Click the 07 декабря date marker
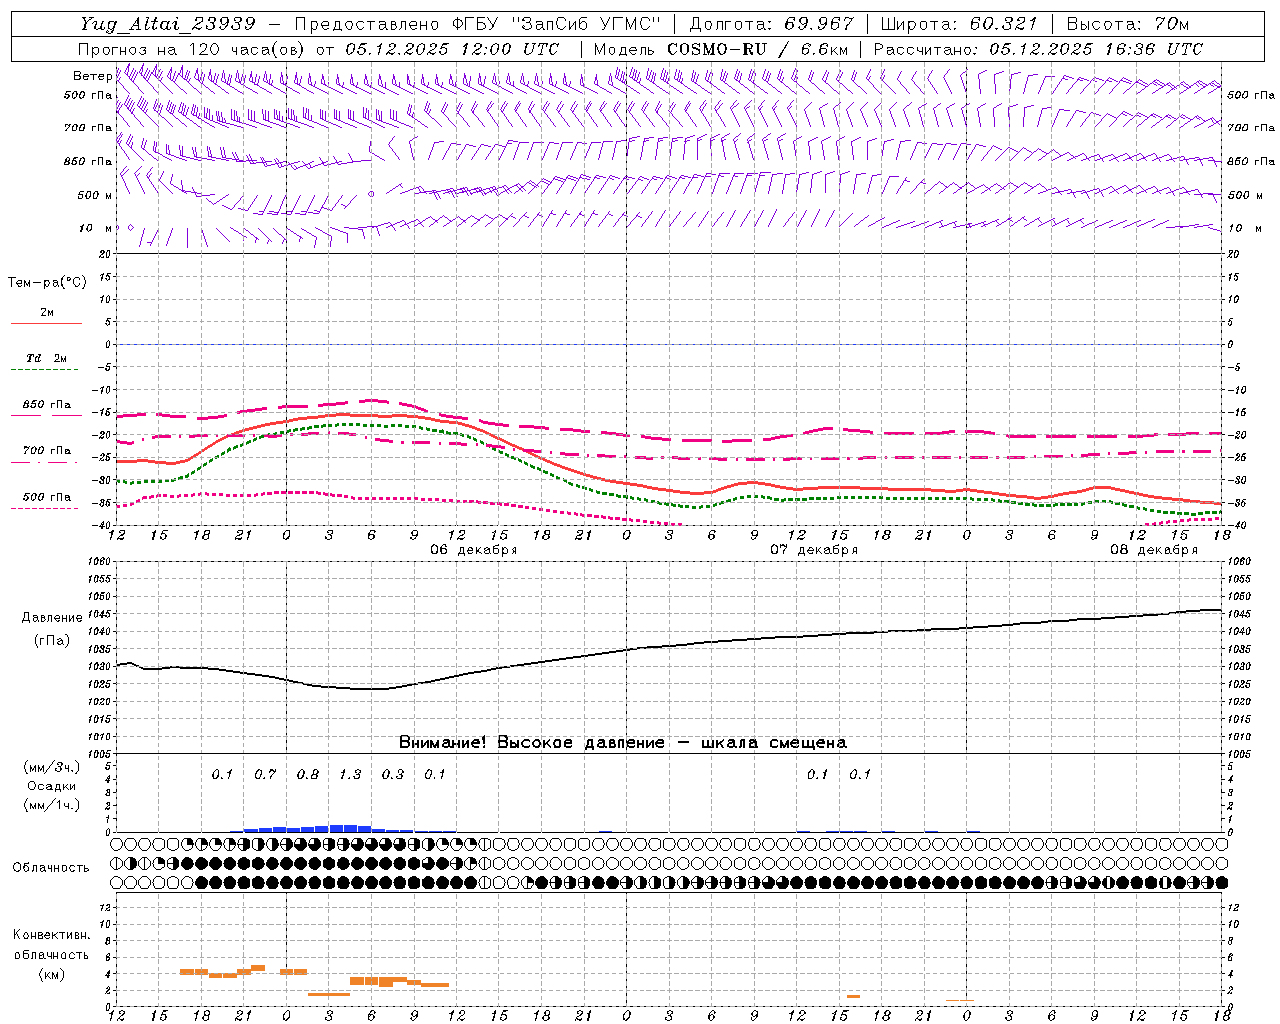 813,550
